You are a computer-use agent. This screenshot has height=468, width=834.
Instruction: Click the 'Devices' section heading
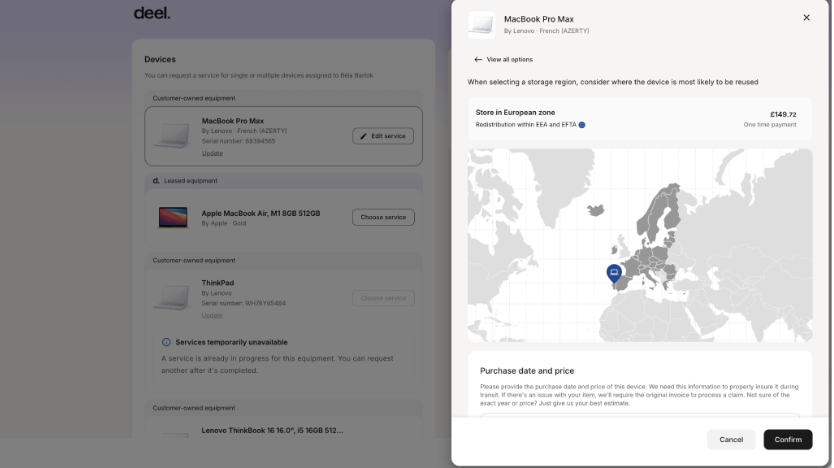click(x=160, y=60)
